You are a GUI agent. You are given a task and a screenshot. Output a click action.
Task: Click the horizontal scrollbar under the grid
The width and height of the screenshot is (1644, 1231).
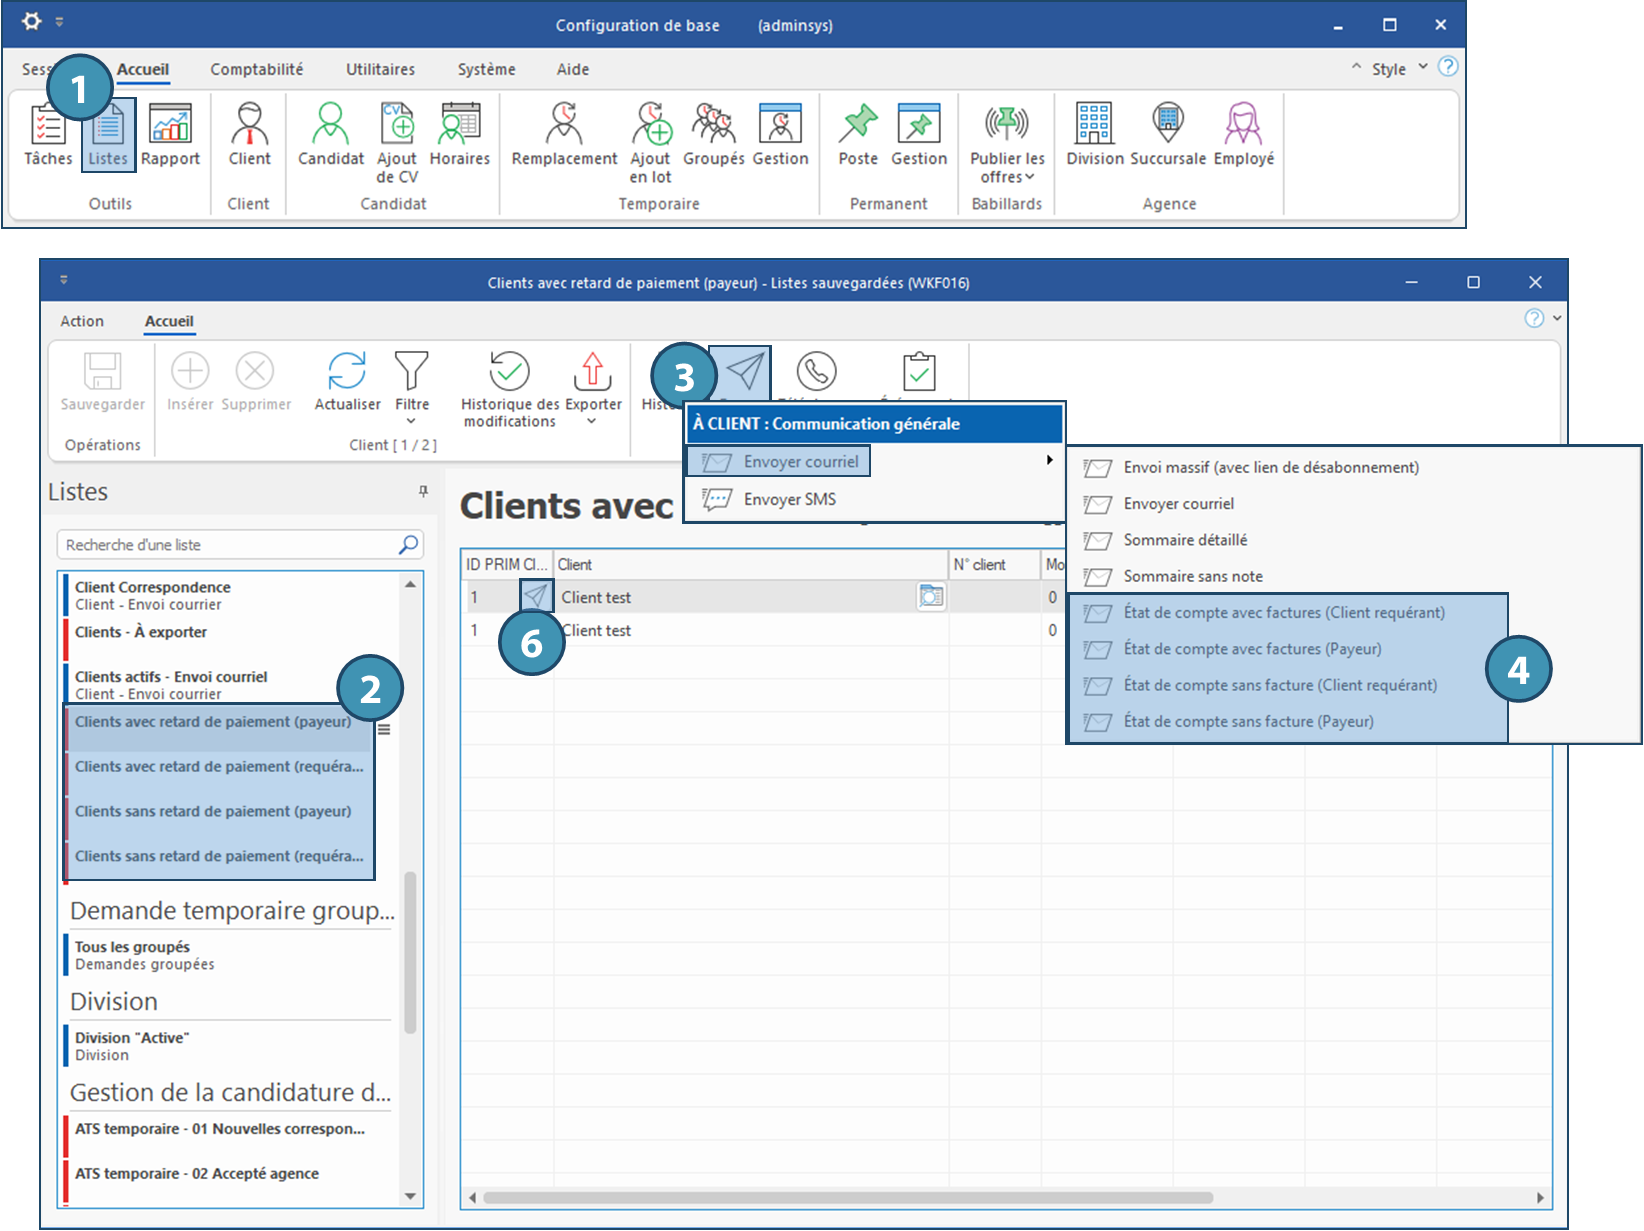[x=848, y=1197]
